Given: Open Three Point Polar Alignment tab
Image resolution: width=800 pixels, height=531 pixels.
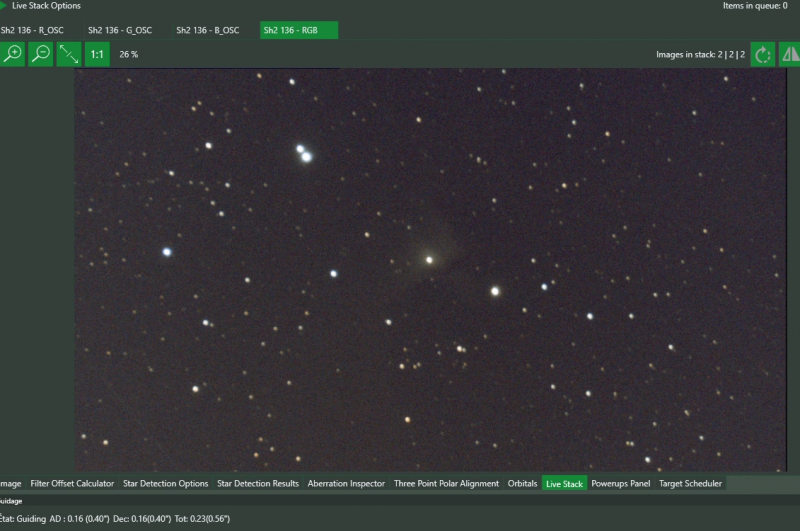Looking at the screenshot, I should pos(446,484).
